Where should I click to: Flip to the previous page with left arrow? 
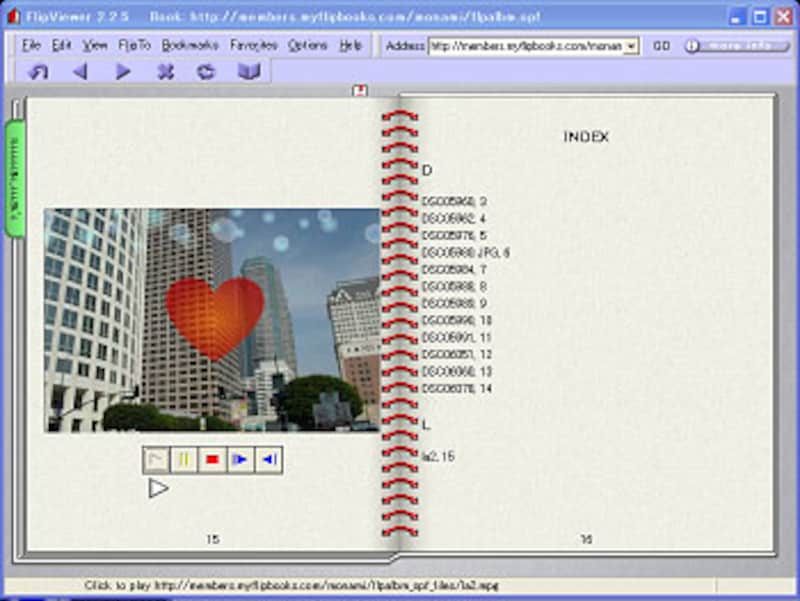[x=80, y=72]
